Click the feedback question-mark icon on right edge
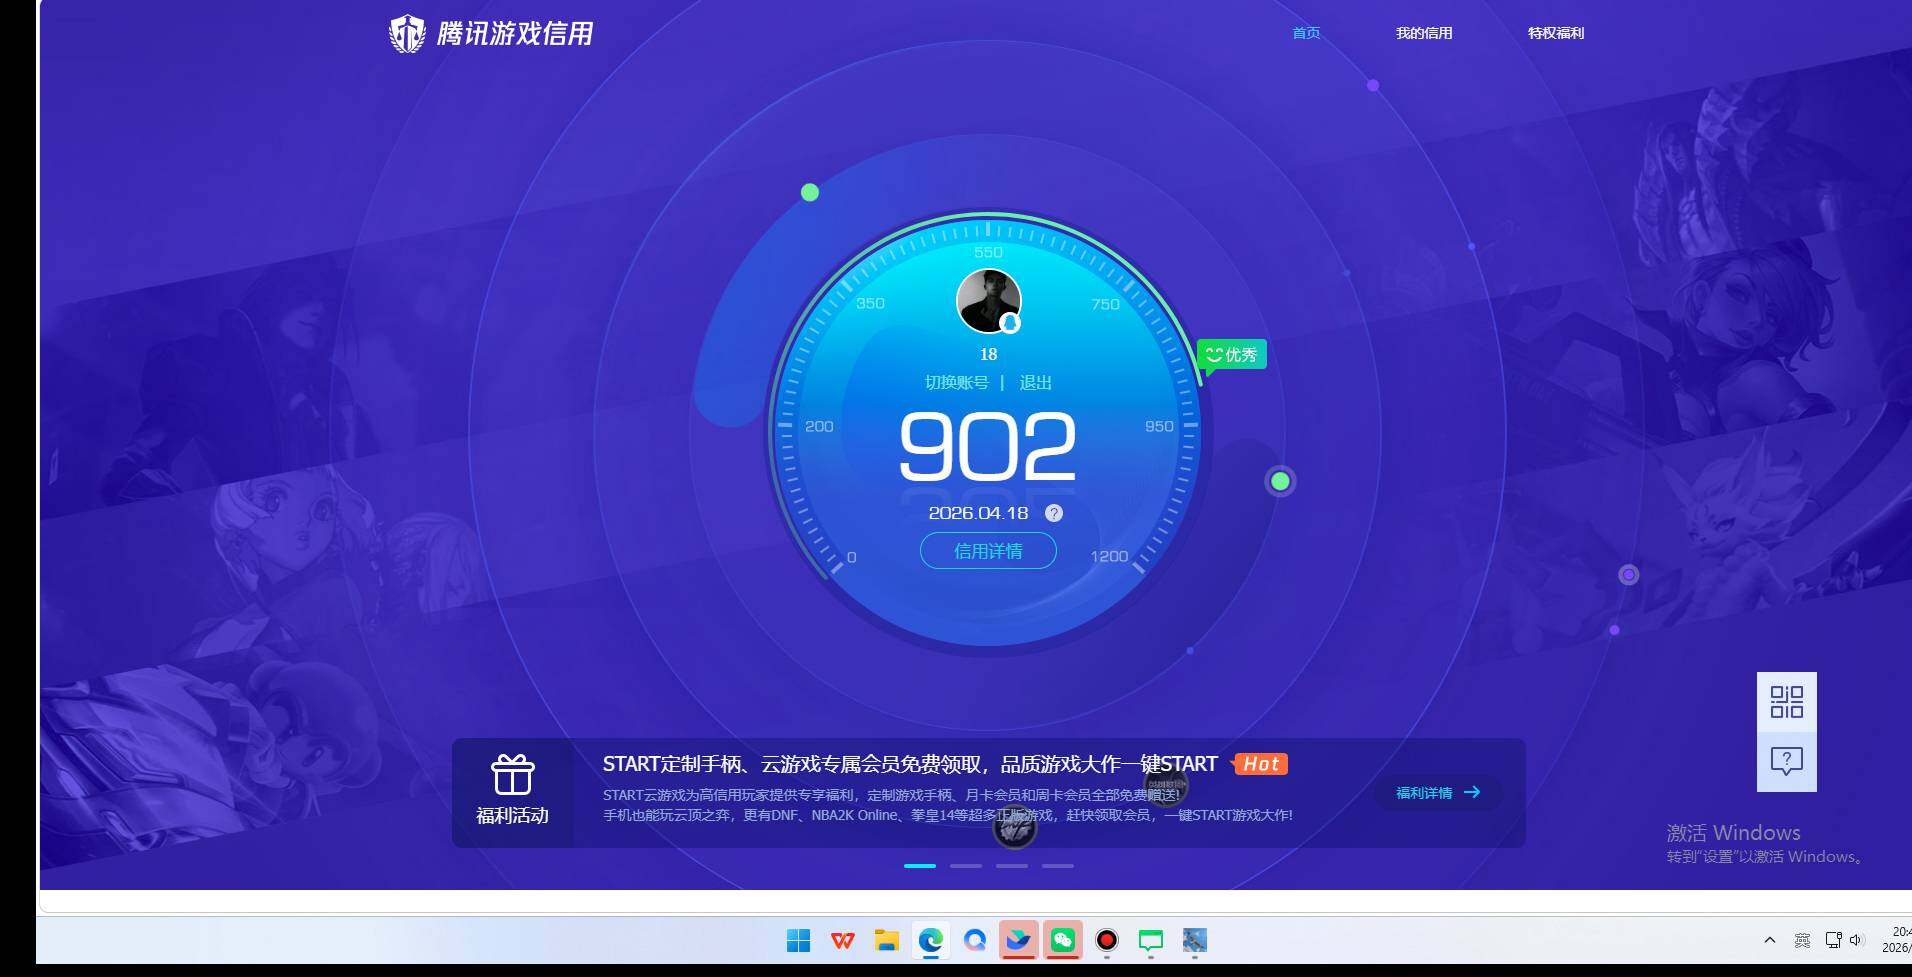Screen dimensions: 1912x977 [x=1785, y=761]
